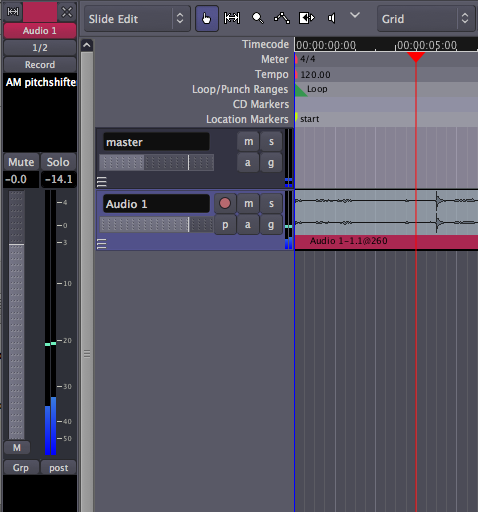
Task: Mute the master track
Action: [248, 142]
